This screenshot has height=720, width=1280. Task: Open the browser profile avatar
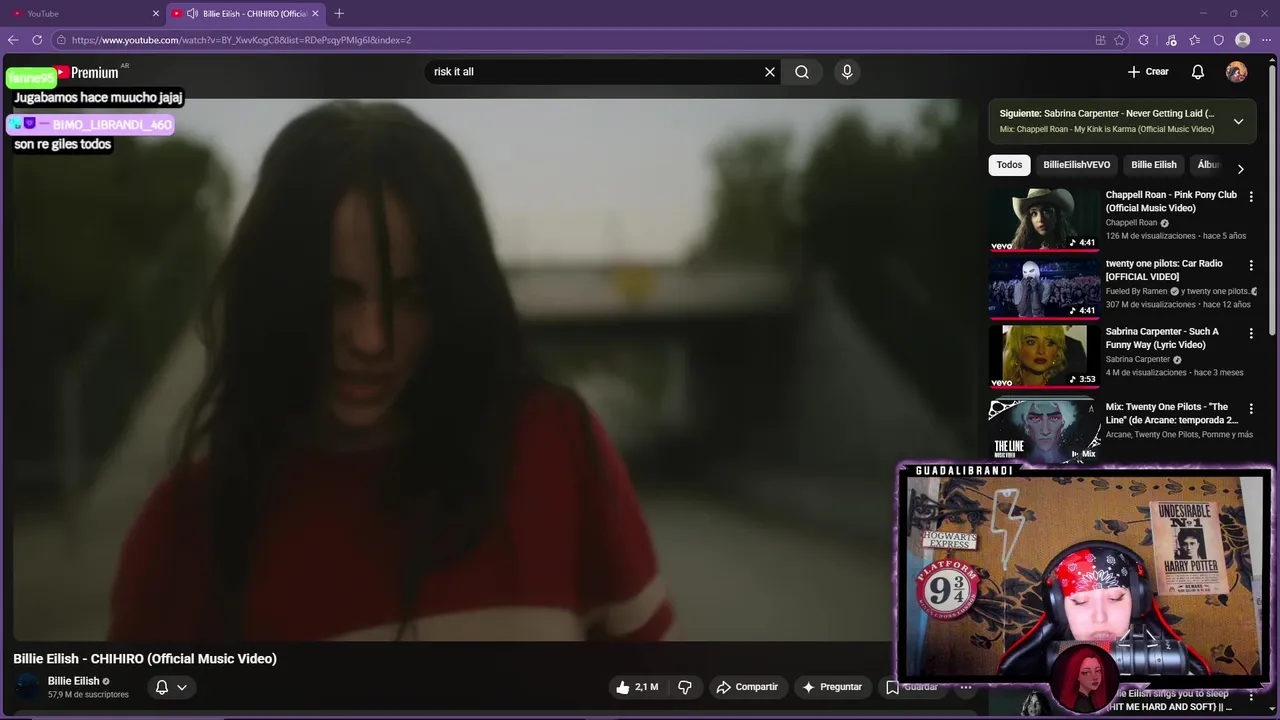(1243, 40)
